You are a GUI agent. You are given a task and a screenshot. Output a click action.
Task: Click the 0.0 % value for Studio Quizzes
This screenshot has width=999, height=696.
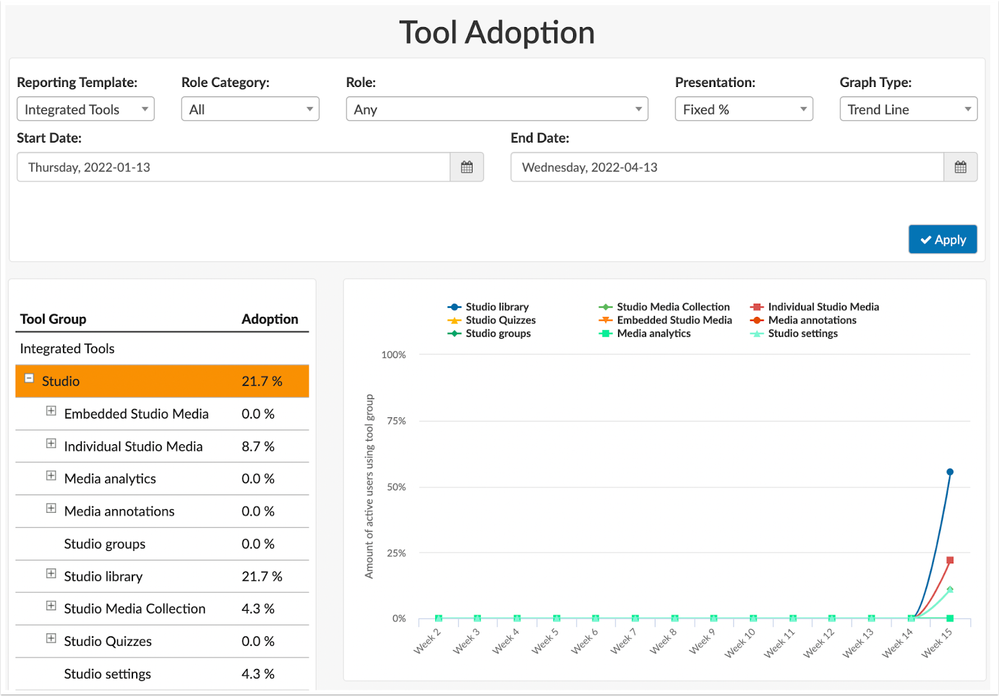click(258, 641)
